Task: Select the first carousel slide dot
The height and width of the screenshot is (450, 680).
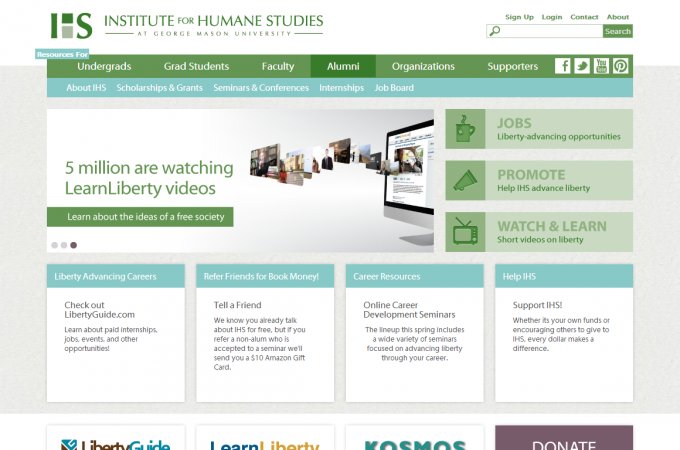Action: click(55, 245)
